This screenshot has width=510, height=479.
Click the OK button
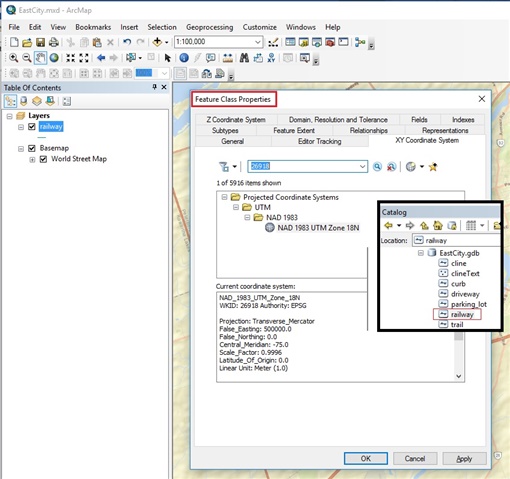point(365,459)
